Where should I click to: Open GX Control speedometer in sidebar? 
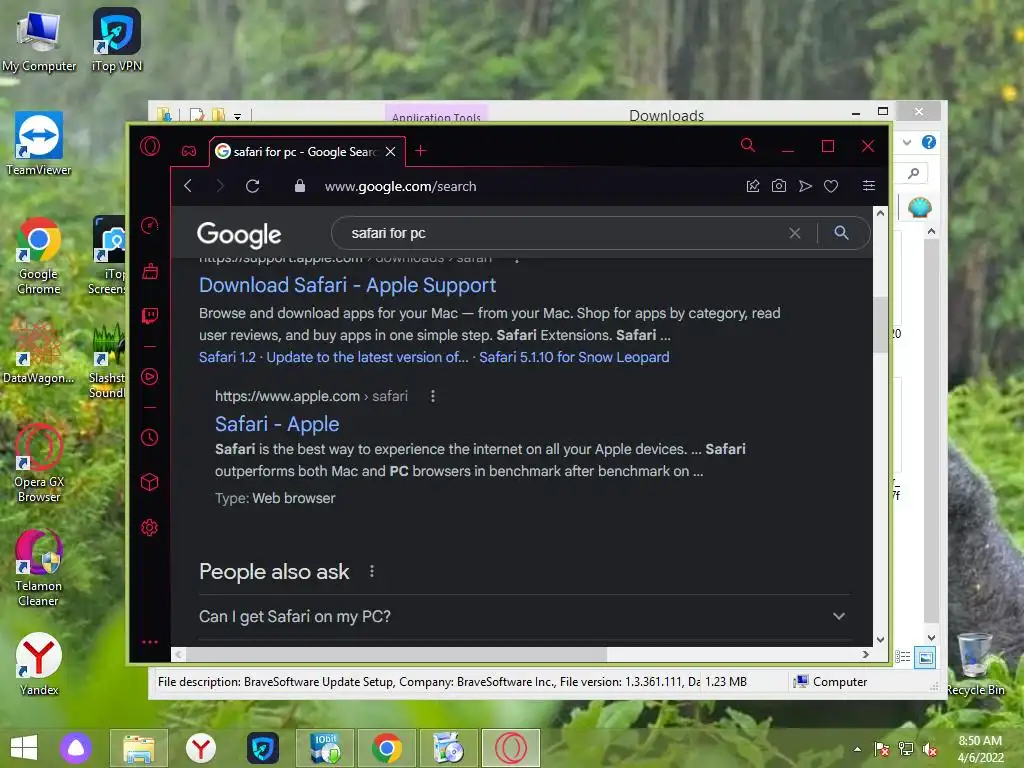(150, 225)
